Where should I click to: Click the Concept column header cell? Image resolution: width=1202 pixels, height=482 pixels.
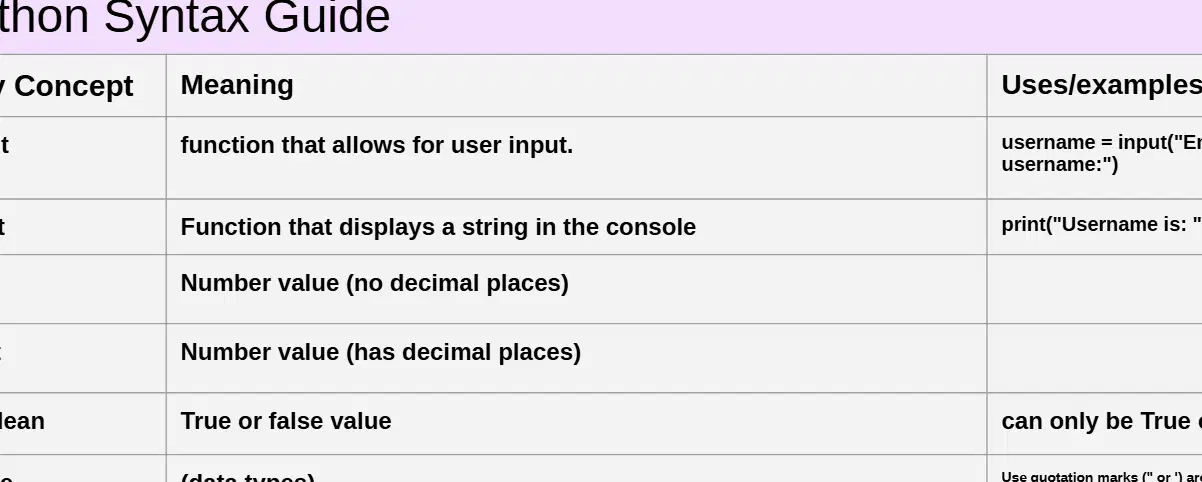[83, 86]
